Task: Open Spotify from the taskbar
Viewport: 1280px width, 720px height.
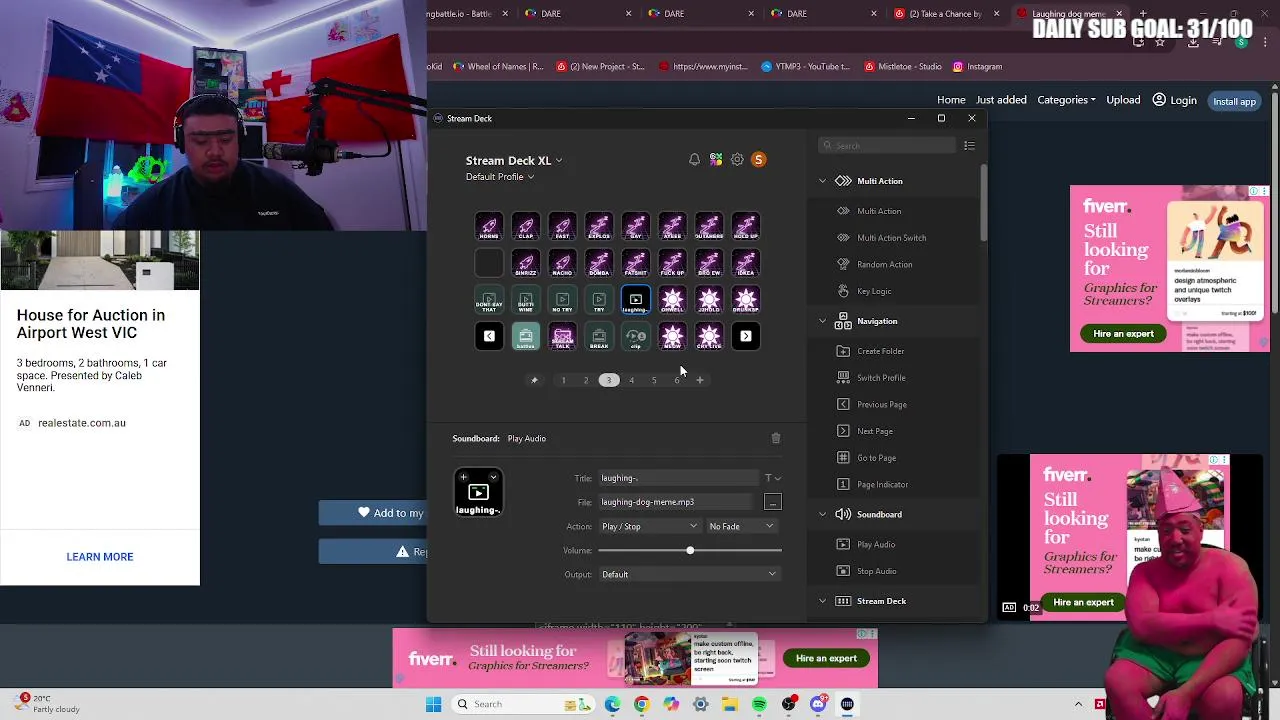Action: (759, 704)
